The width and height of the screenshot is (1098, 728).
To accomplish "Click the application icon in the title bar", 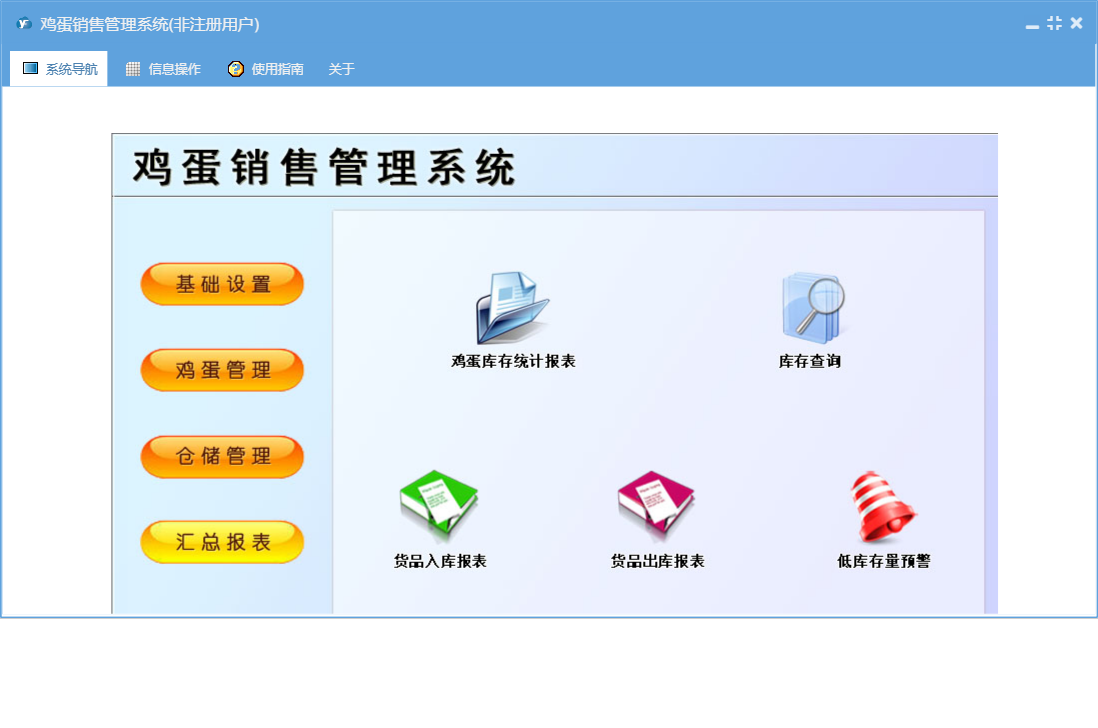I will (x=24, y=24).
